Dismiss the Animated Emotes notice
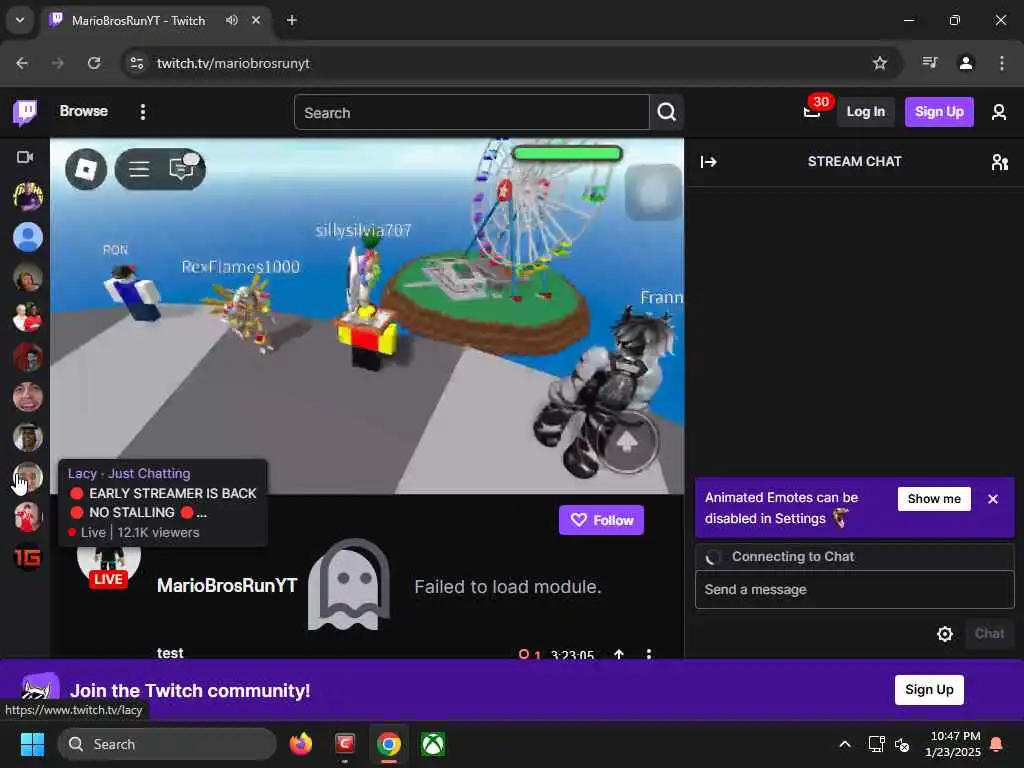This screenshot has width=1024, height=768. click(993, 499)
